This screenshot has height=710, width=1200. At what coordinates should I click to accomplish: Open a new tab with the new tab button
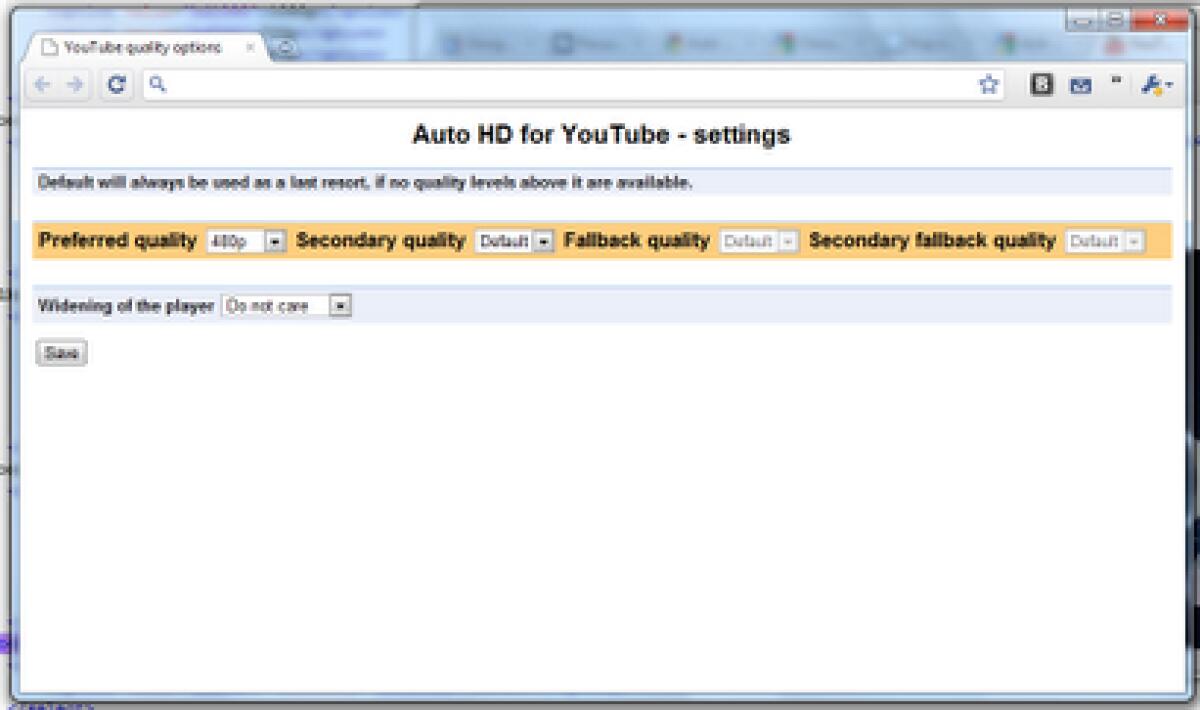tap(286, 48)
